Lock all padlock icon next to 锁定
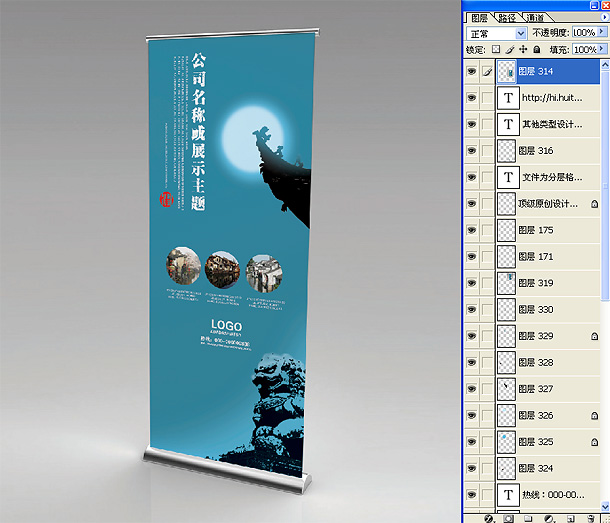610x523 pixels. pyautogui.click(x=537, y=49)
